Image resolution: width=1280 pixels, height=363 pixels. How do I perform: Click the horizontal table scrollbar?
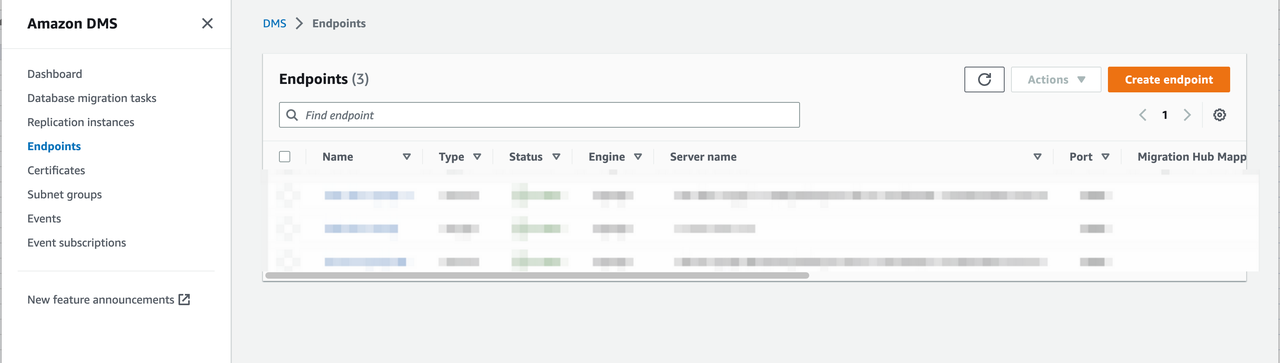coord(537,275)
